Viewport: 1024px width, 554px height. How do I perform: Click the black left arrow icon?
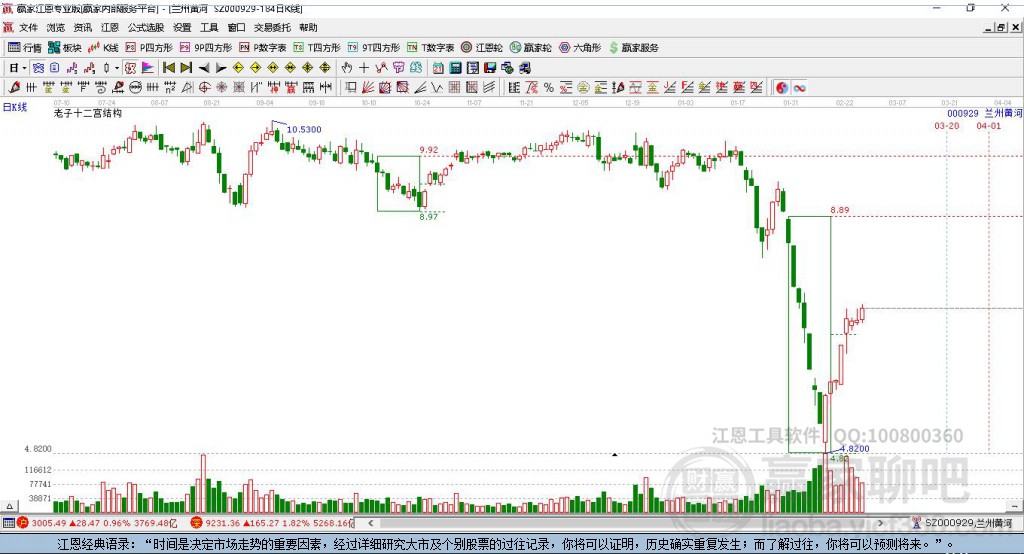[x=204, y=68]
